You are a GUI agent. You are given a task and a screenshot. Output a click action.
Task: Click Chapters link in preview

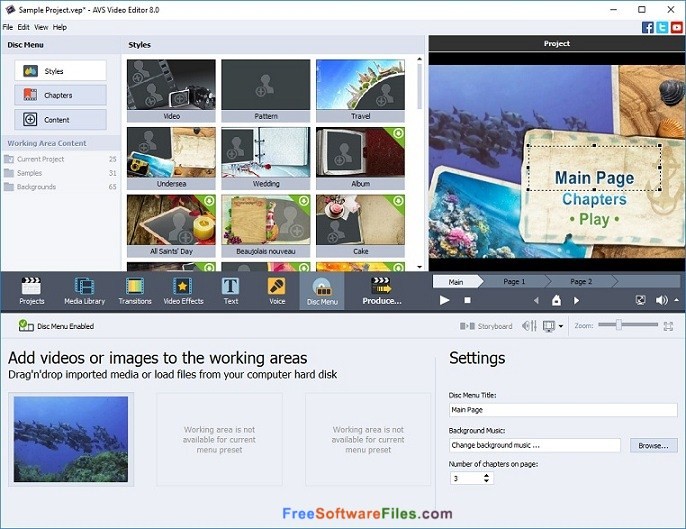point(594,199)
